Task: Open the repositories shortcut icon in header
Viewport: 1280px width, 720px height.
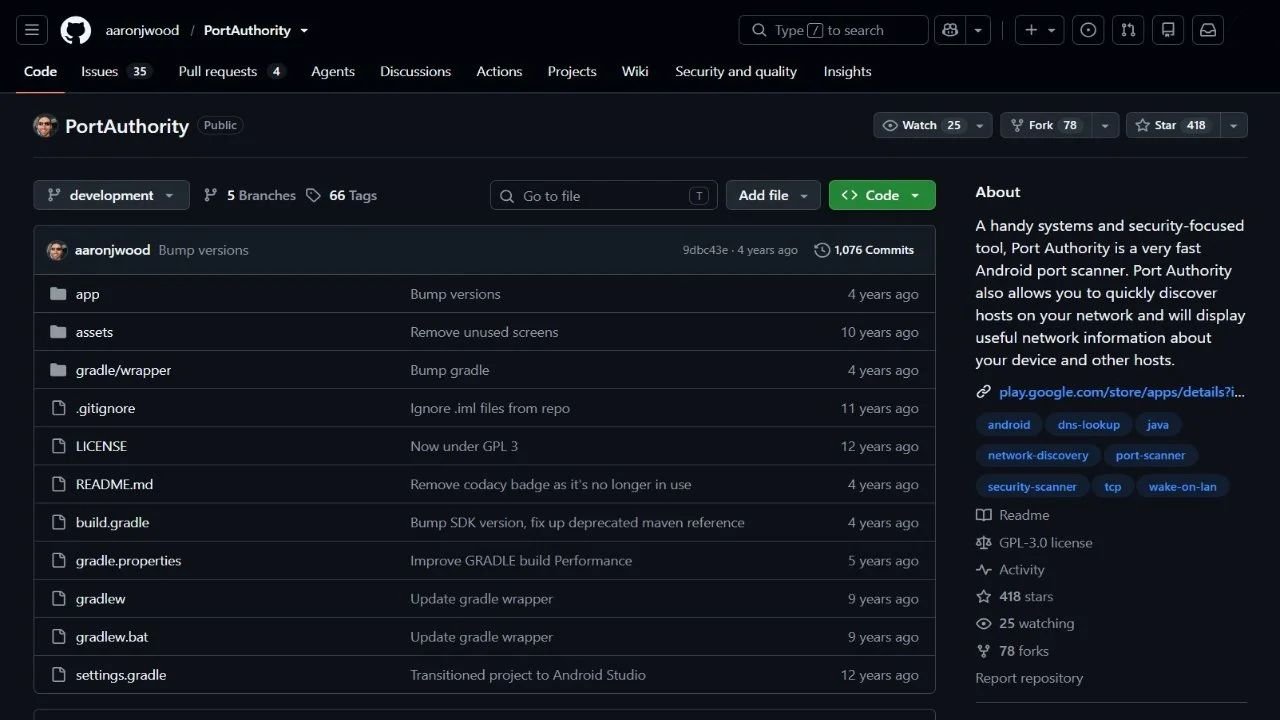Action: coord(1168,30)
